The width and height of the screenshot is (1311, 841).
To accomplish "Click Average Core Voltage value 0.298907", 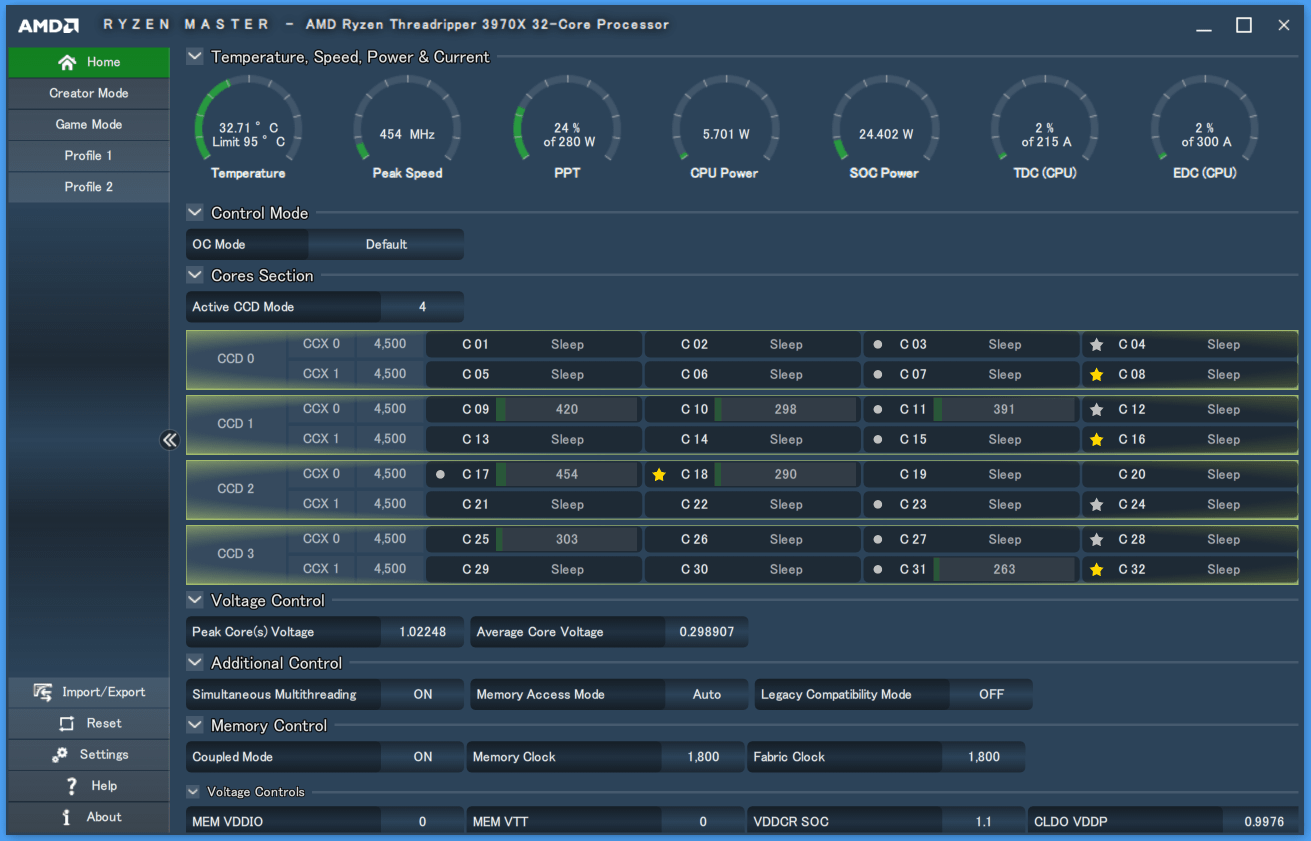I will pos(706,632).
